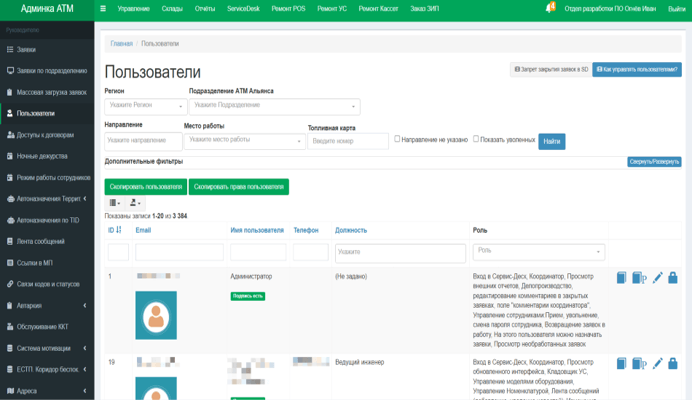
Task: Open the column visibility dropdown button
Action: 115,203
